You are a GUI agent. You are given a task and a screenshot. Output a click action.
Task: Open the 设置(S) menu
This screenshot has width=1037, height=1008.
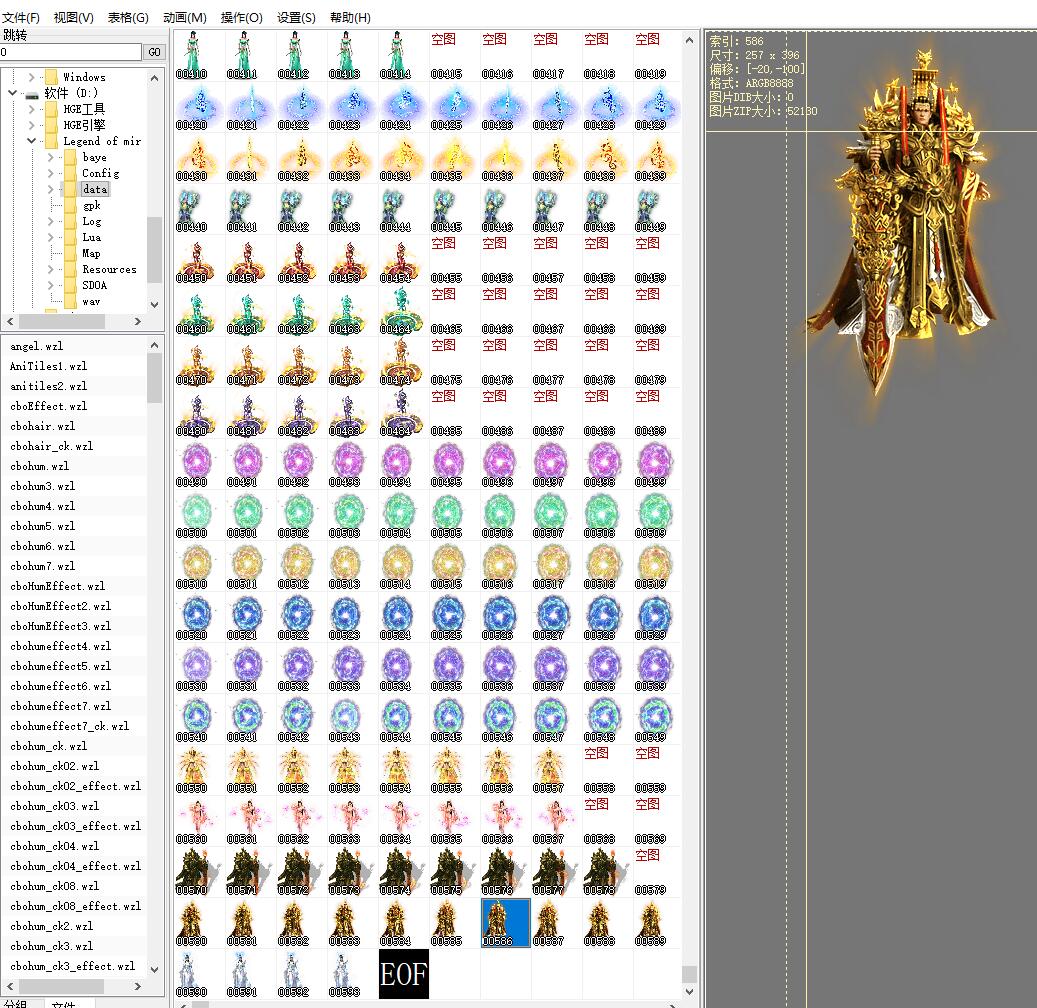tap(296, 17)
